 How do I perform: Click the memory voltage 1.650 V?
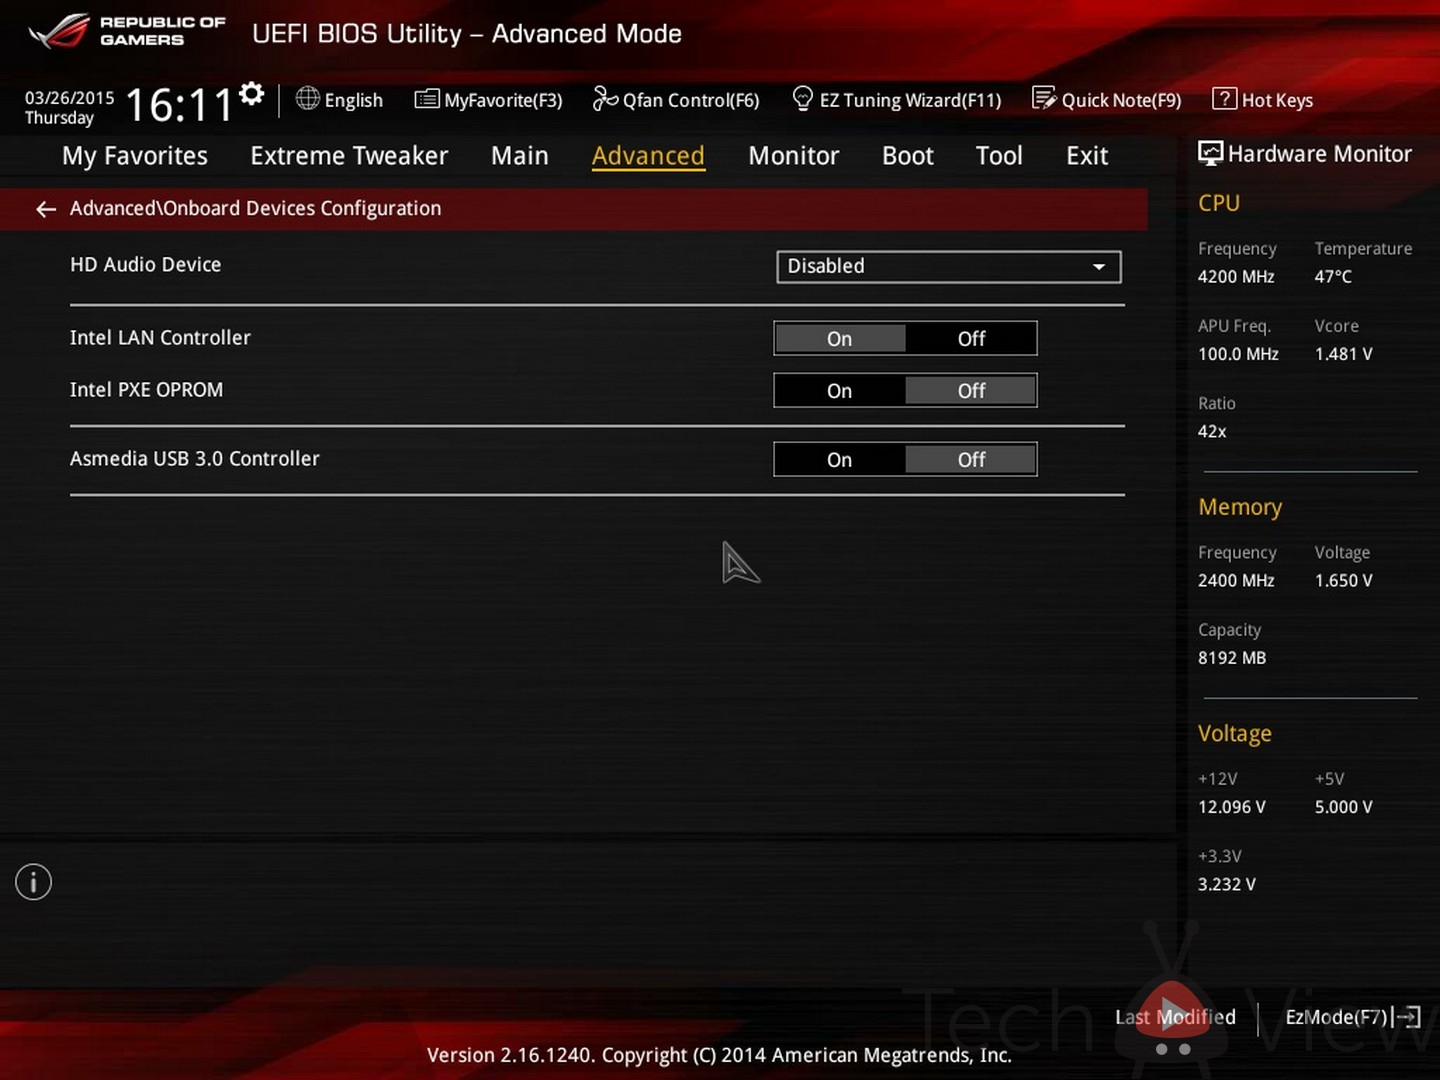click(x=1343, y=581)
